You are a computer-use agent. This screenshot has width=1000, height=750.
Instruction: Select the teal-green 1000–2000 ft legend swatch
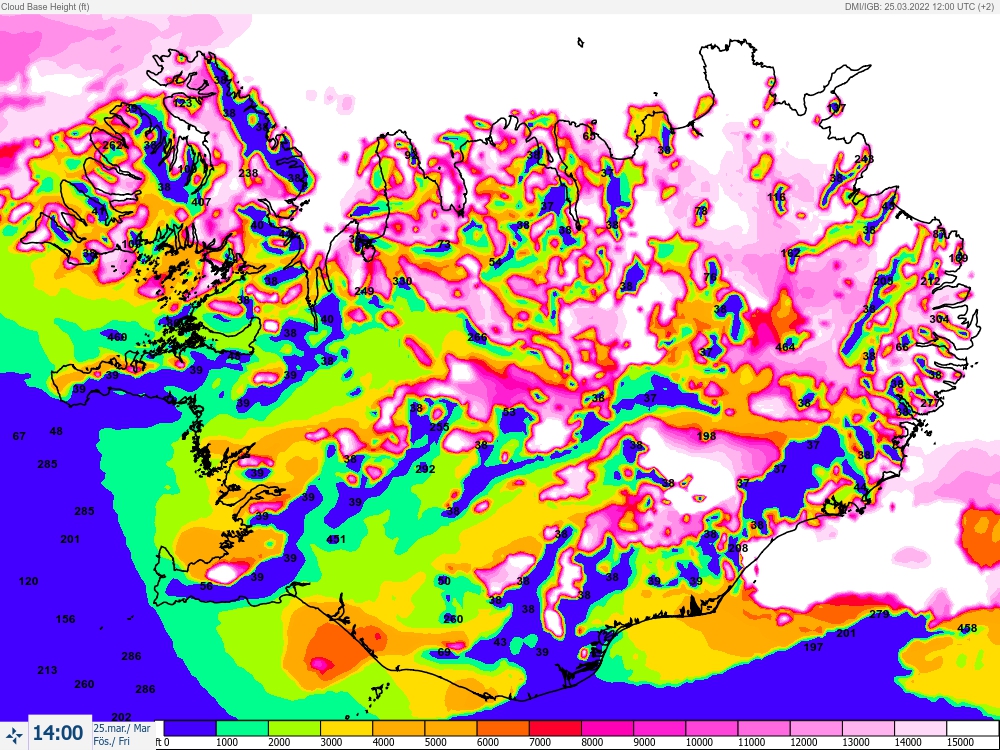(x=242, y=728)
